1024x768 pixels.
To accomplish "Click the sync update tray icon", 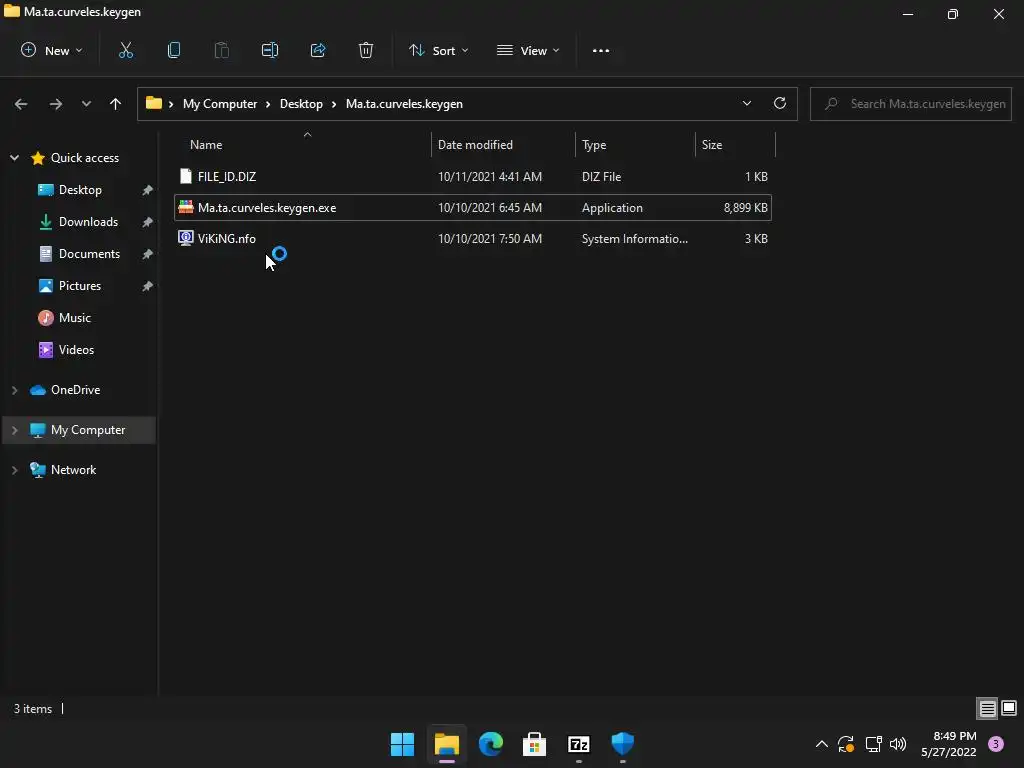I will coord(846,744).
